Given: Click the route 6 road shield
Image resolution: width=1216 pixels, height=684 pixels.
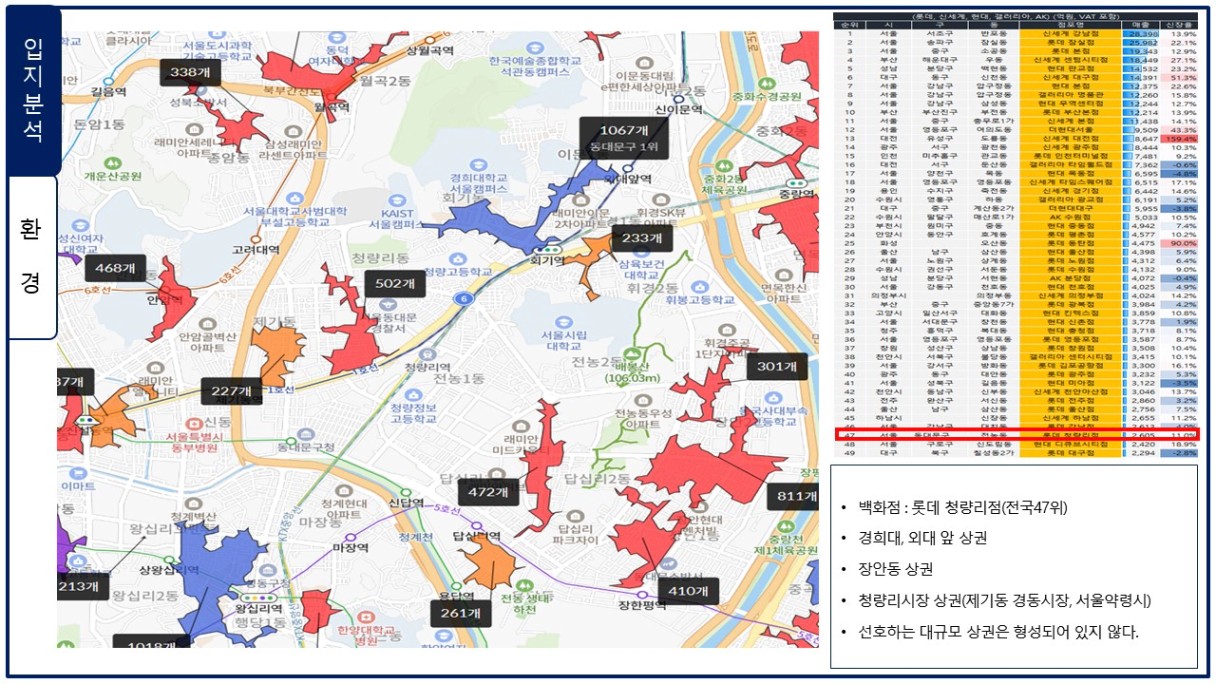Looking at the screenshot, I should click(466, 298).
